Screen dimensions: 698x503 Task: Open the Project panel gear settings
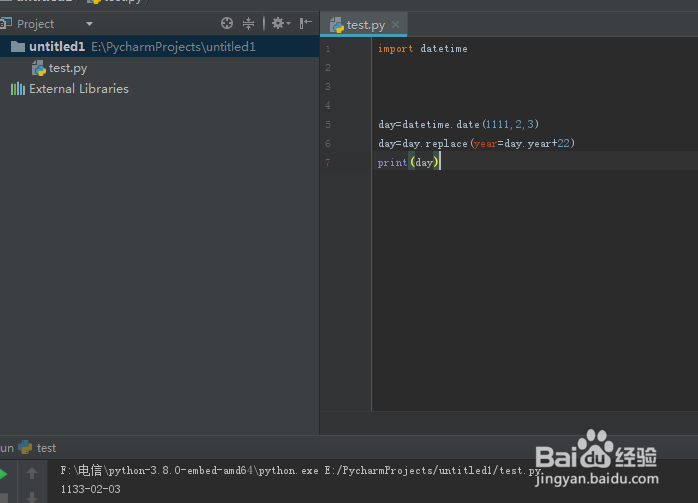click(x=281, y=23)
